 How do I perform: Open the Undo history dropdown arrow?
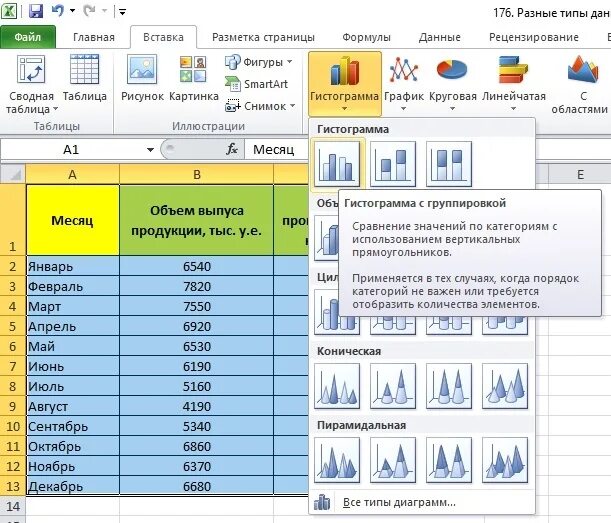tap(72, 11)
